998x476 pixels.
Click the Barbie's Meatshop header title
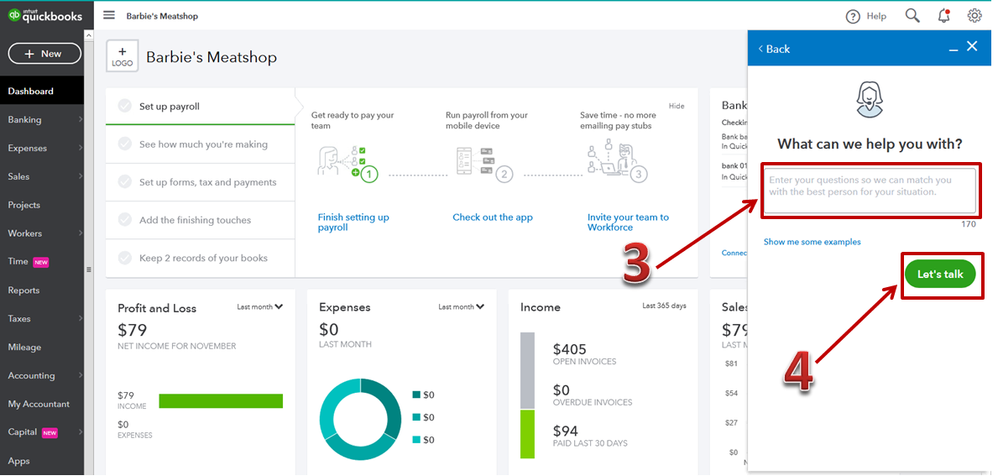(x=211, y=57)
